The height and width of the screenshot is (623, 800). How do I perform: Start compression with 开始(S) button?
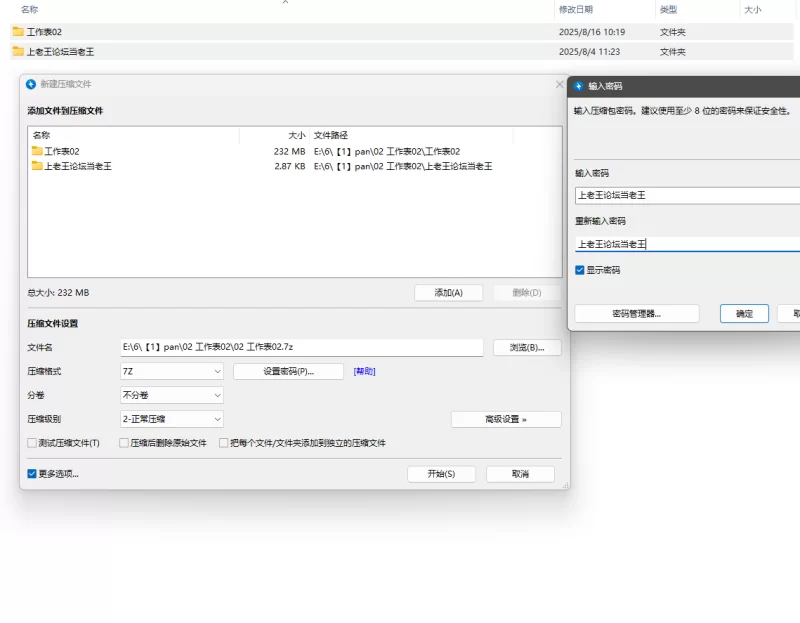click(441, 474)
